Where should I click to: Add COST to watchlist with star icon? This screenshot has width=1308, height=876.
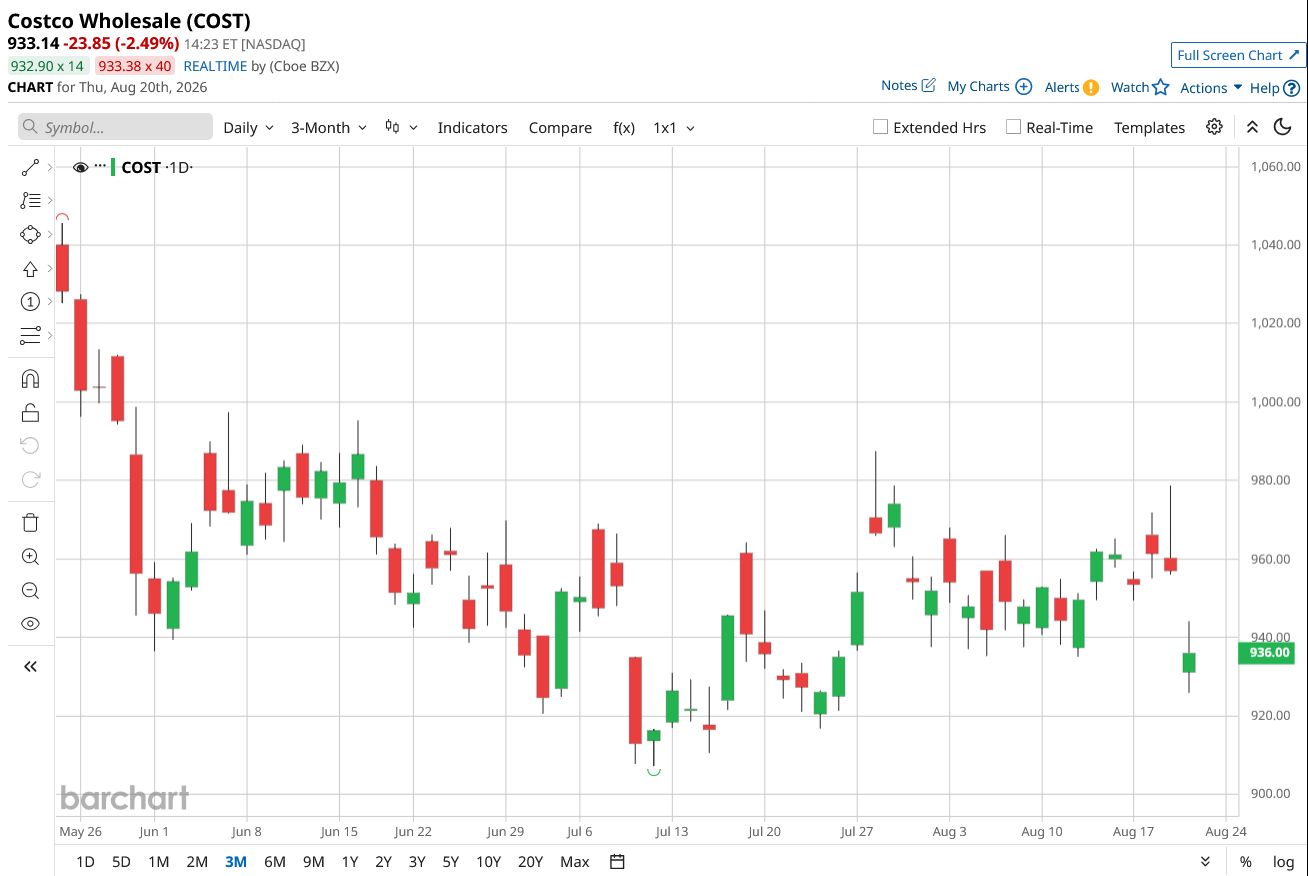pyautogui.click(x=1160, y=87)
